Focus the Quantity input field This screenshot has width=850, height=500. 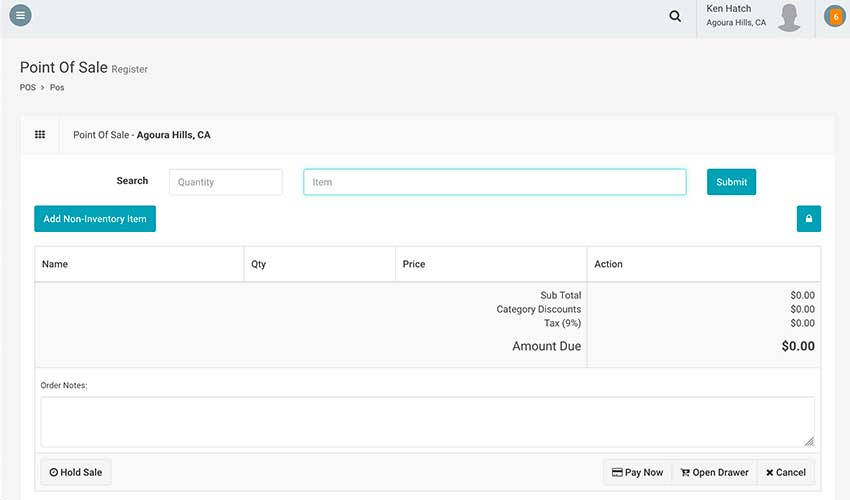[225, 182]
